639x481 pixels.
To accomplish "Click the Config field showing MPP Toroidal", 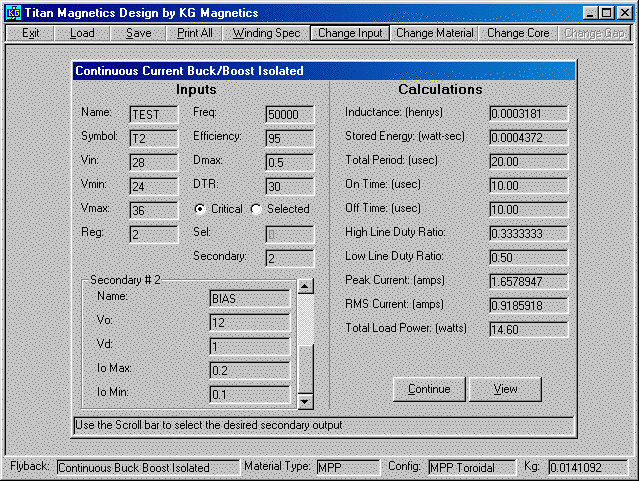I will point(472,468).
